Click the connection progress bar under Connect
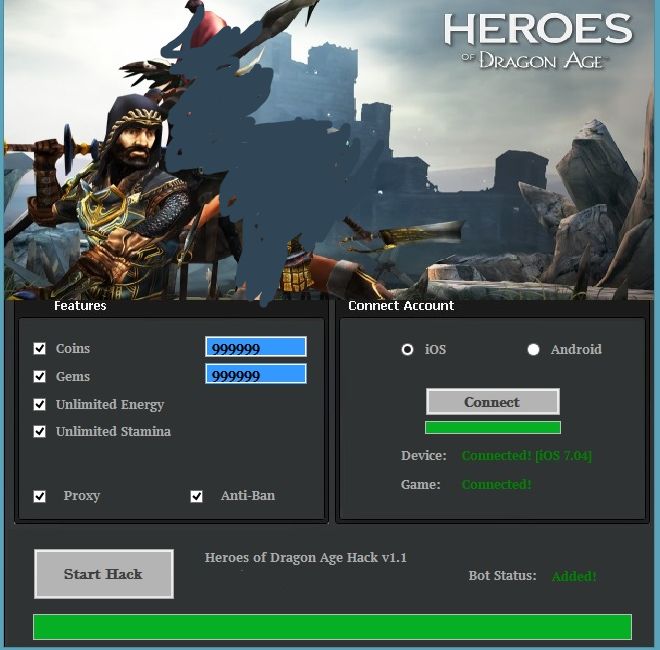The width and height of the screenshot is (660, 650). (x=493, y=428)
